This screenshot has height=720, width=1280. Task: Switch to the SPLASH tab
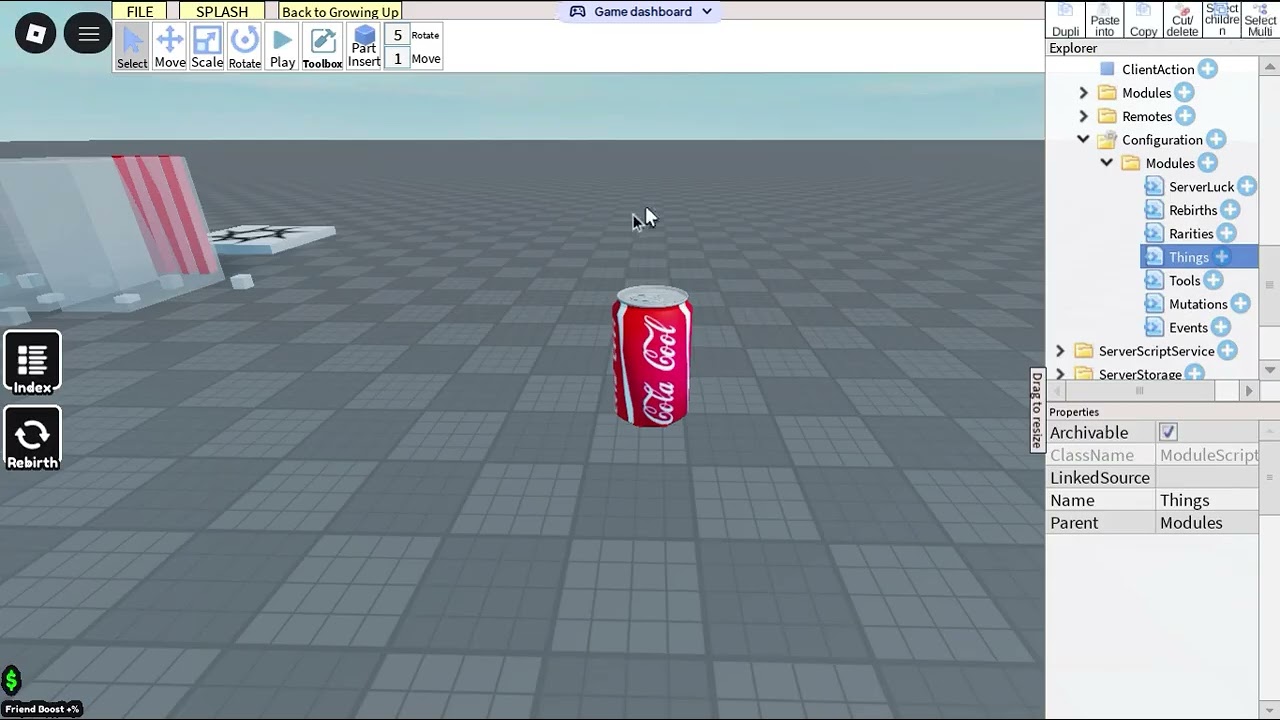point(222,12)
